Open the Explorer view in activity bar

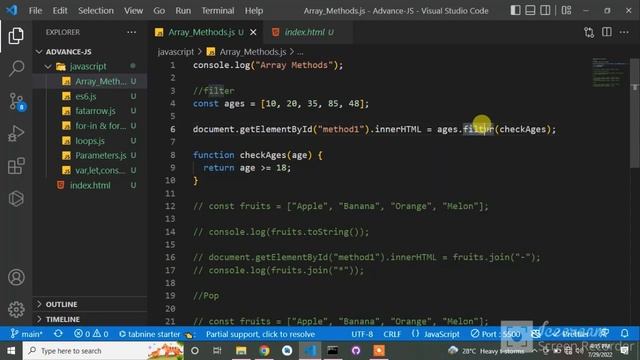(16, 36)
